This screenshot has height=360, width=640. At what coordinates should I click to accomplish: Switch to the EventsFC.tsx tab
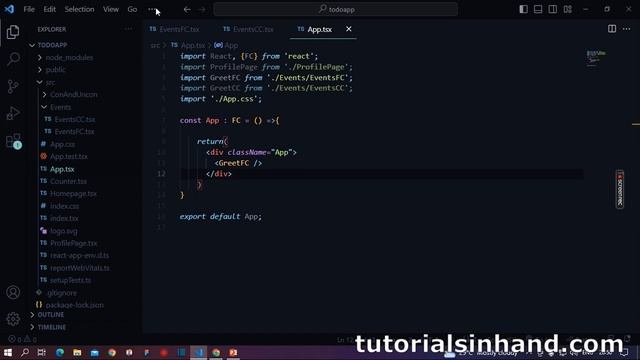coord(178,29)
